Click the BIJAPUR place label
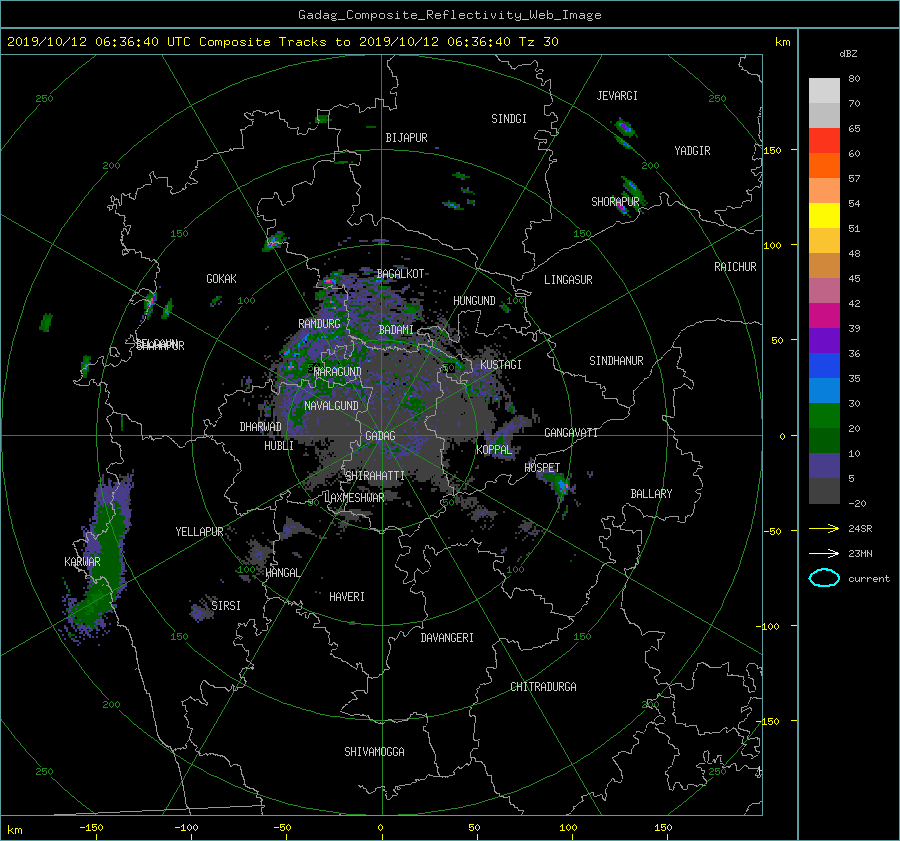The height and width of the screenshot is (841, 900). pos(406,138)
